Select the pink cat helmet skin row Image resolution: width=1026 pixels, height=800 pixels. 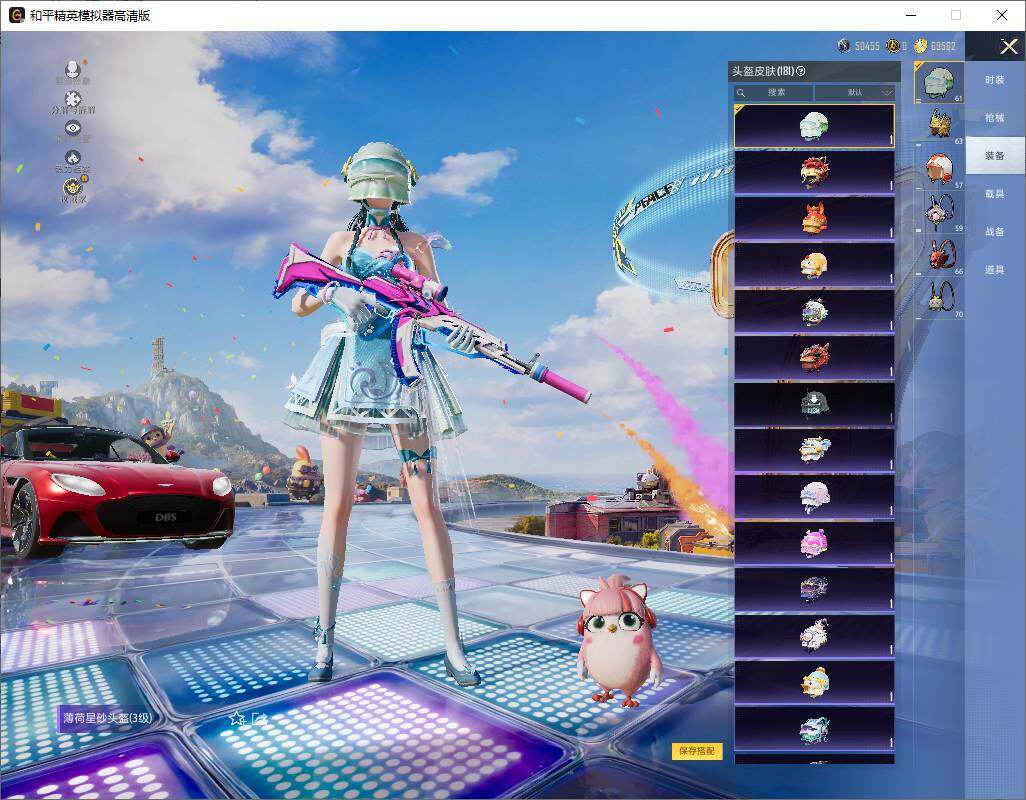(814, 544)
